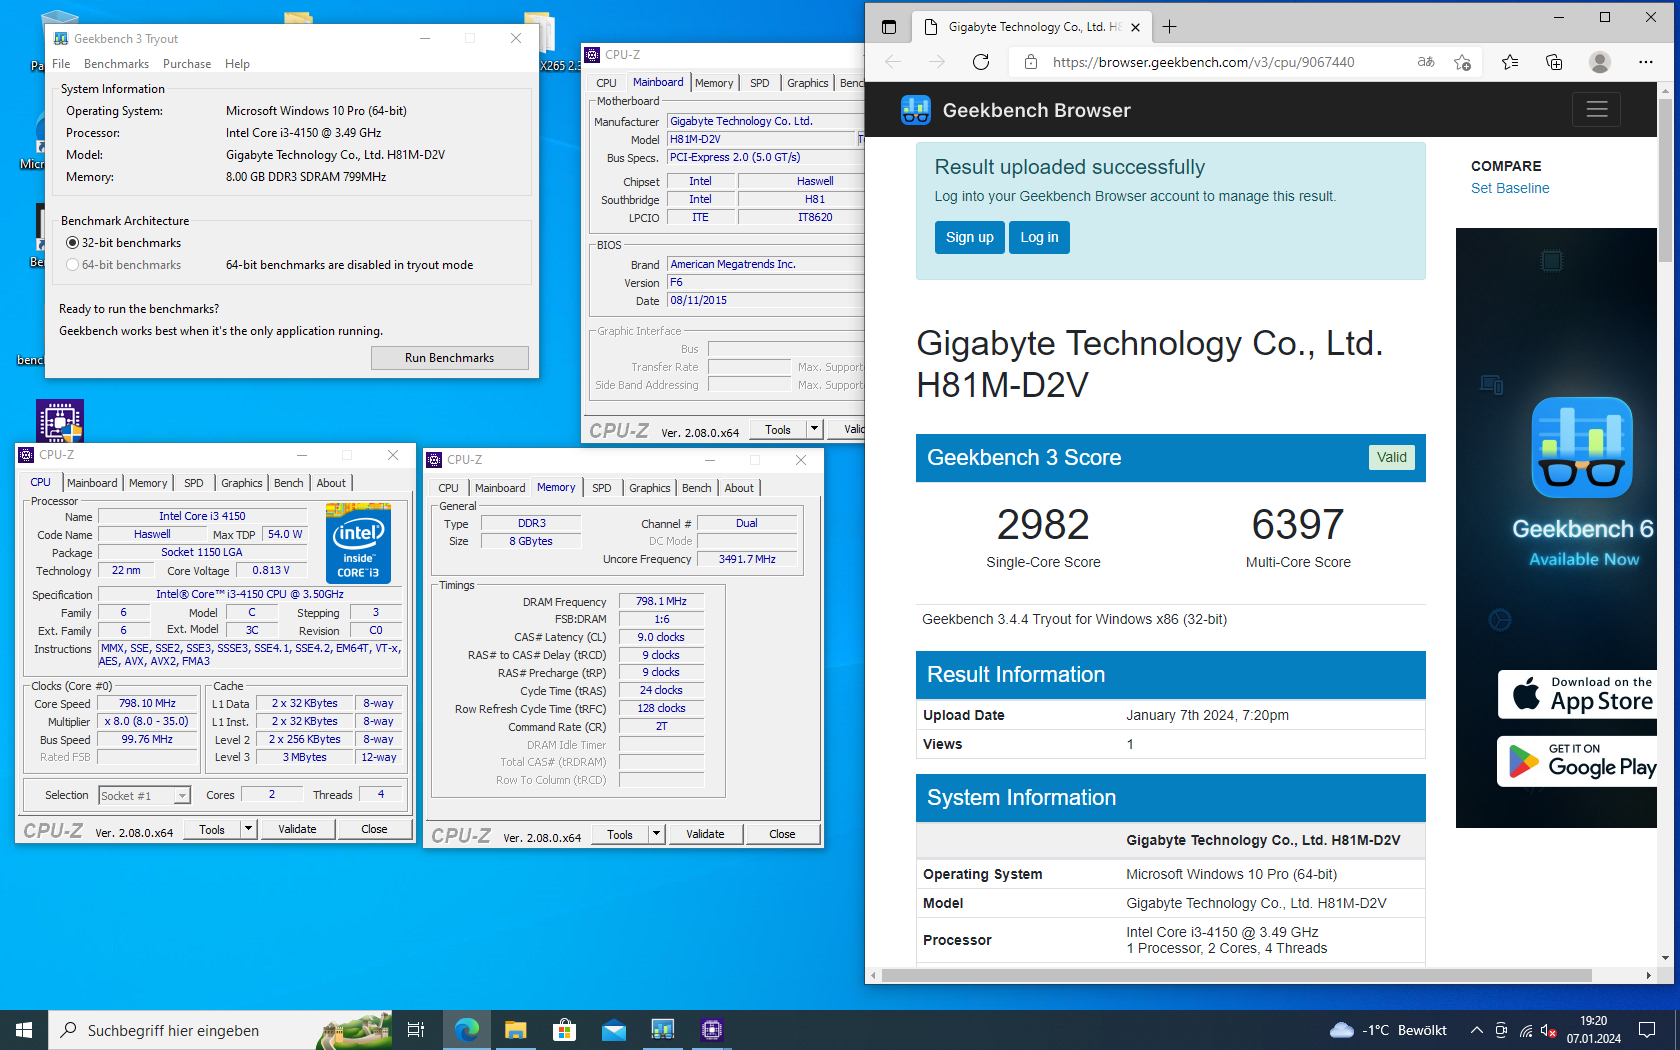The image size is (1680, 1050).
Task: Open the Purchase menu in Geekbench
Action: pos(187,64)
